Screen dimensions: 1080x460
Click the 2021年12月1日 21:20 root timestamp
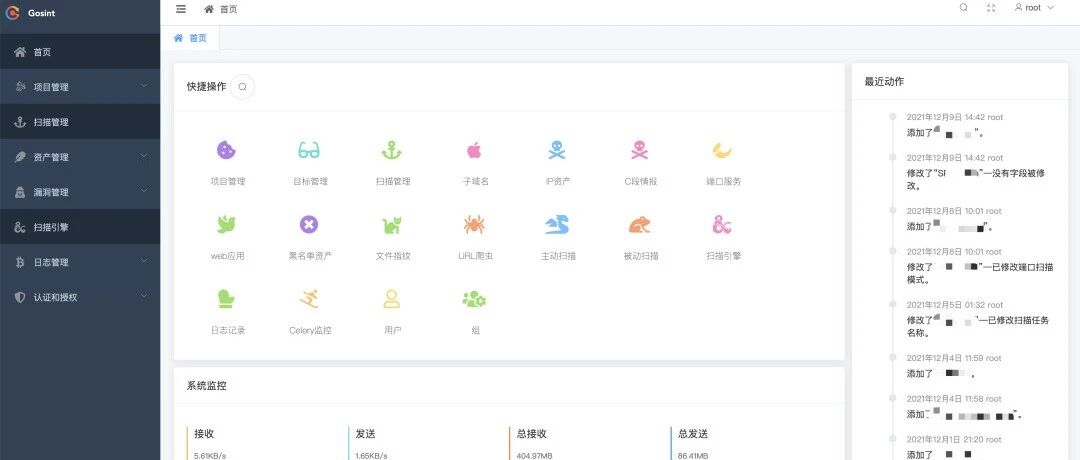(x=954, y=439)
